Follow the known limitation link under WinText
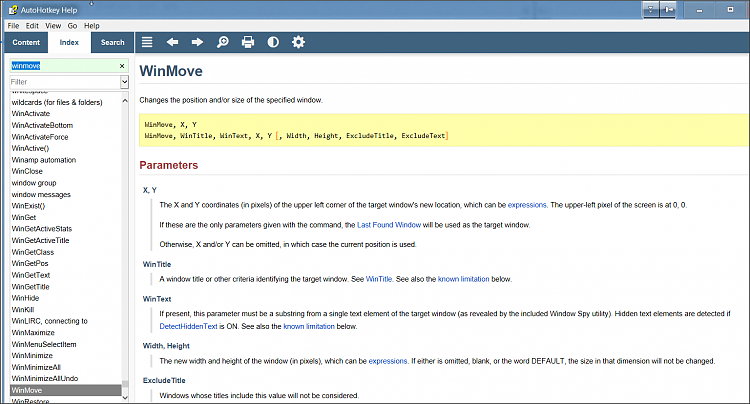 click(309, 327)
